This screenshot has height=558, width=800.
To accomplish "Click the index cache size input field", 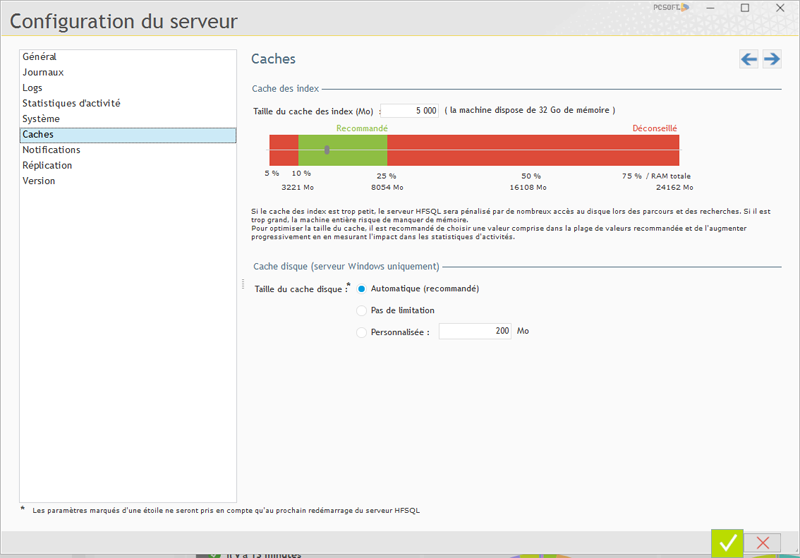I will 410,111.
